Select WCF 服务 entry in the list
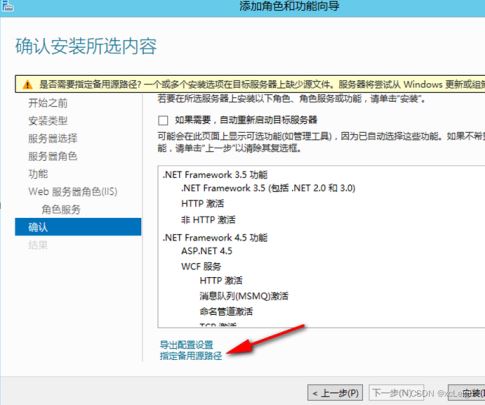The image size is (485, 405). point(201,266)
